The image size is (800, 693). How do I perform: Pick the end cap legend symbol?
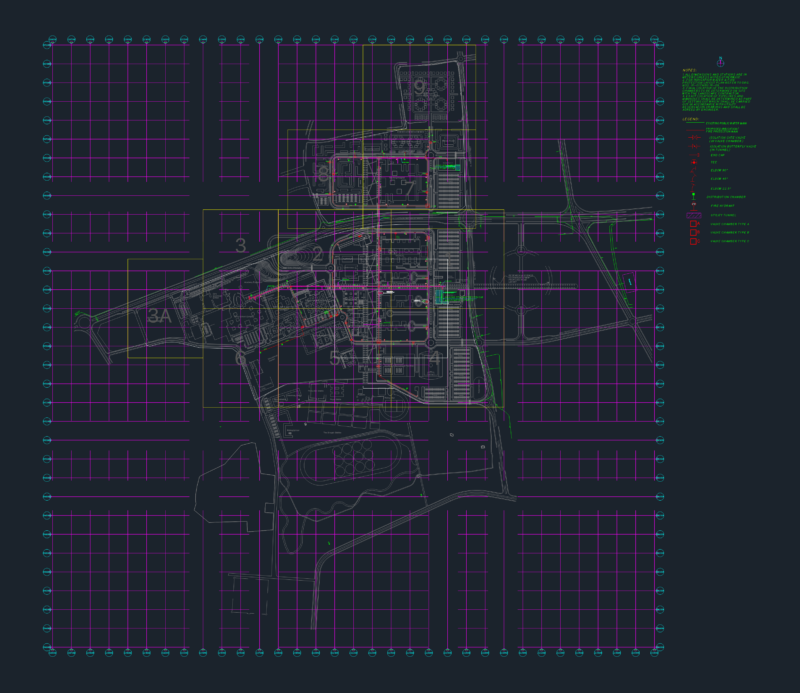coord(694,155)
